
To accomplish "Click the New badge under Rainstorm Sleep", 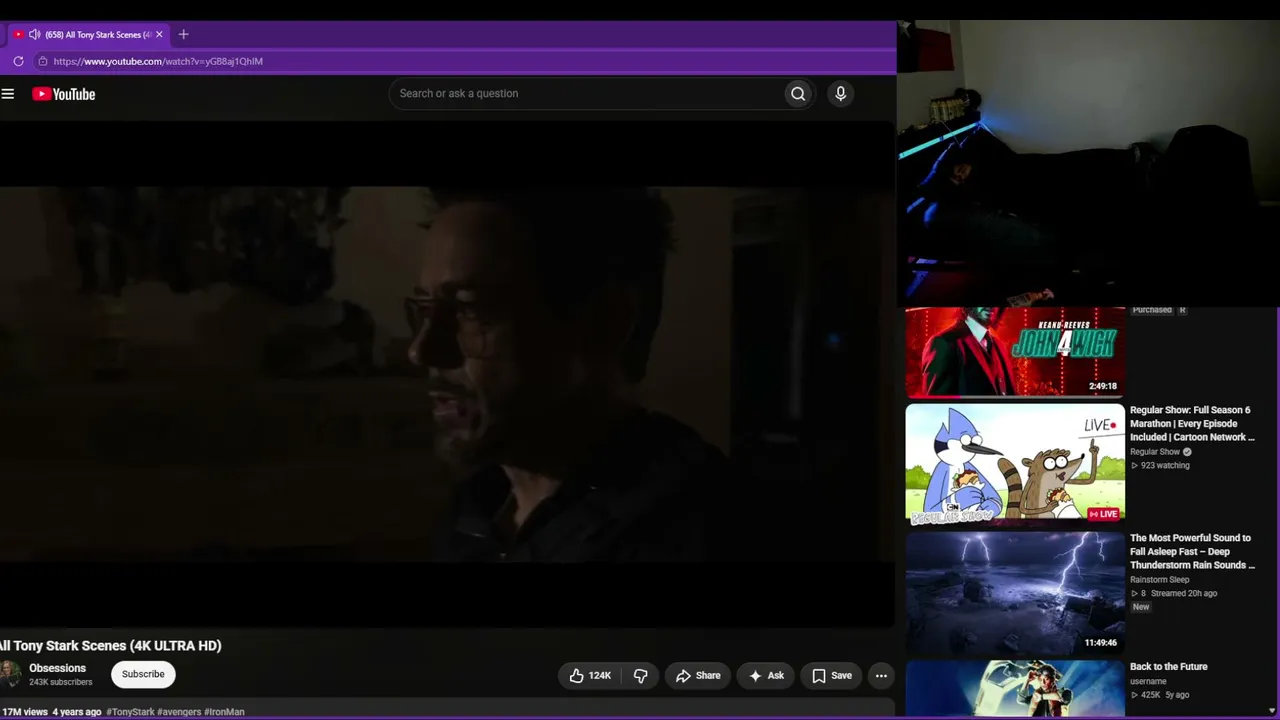I will 1141,607.
